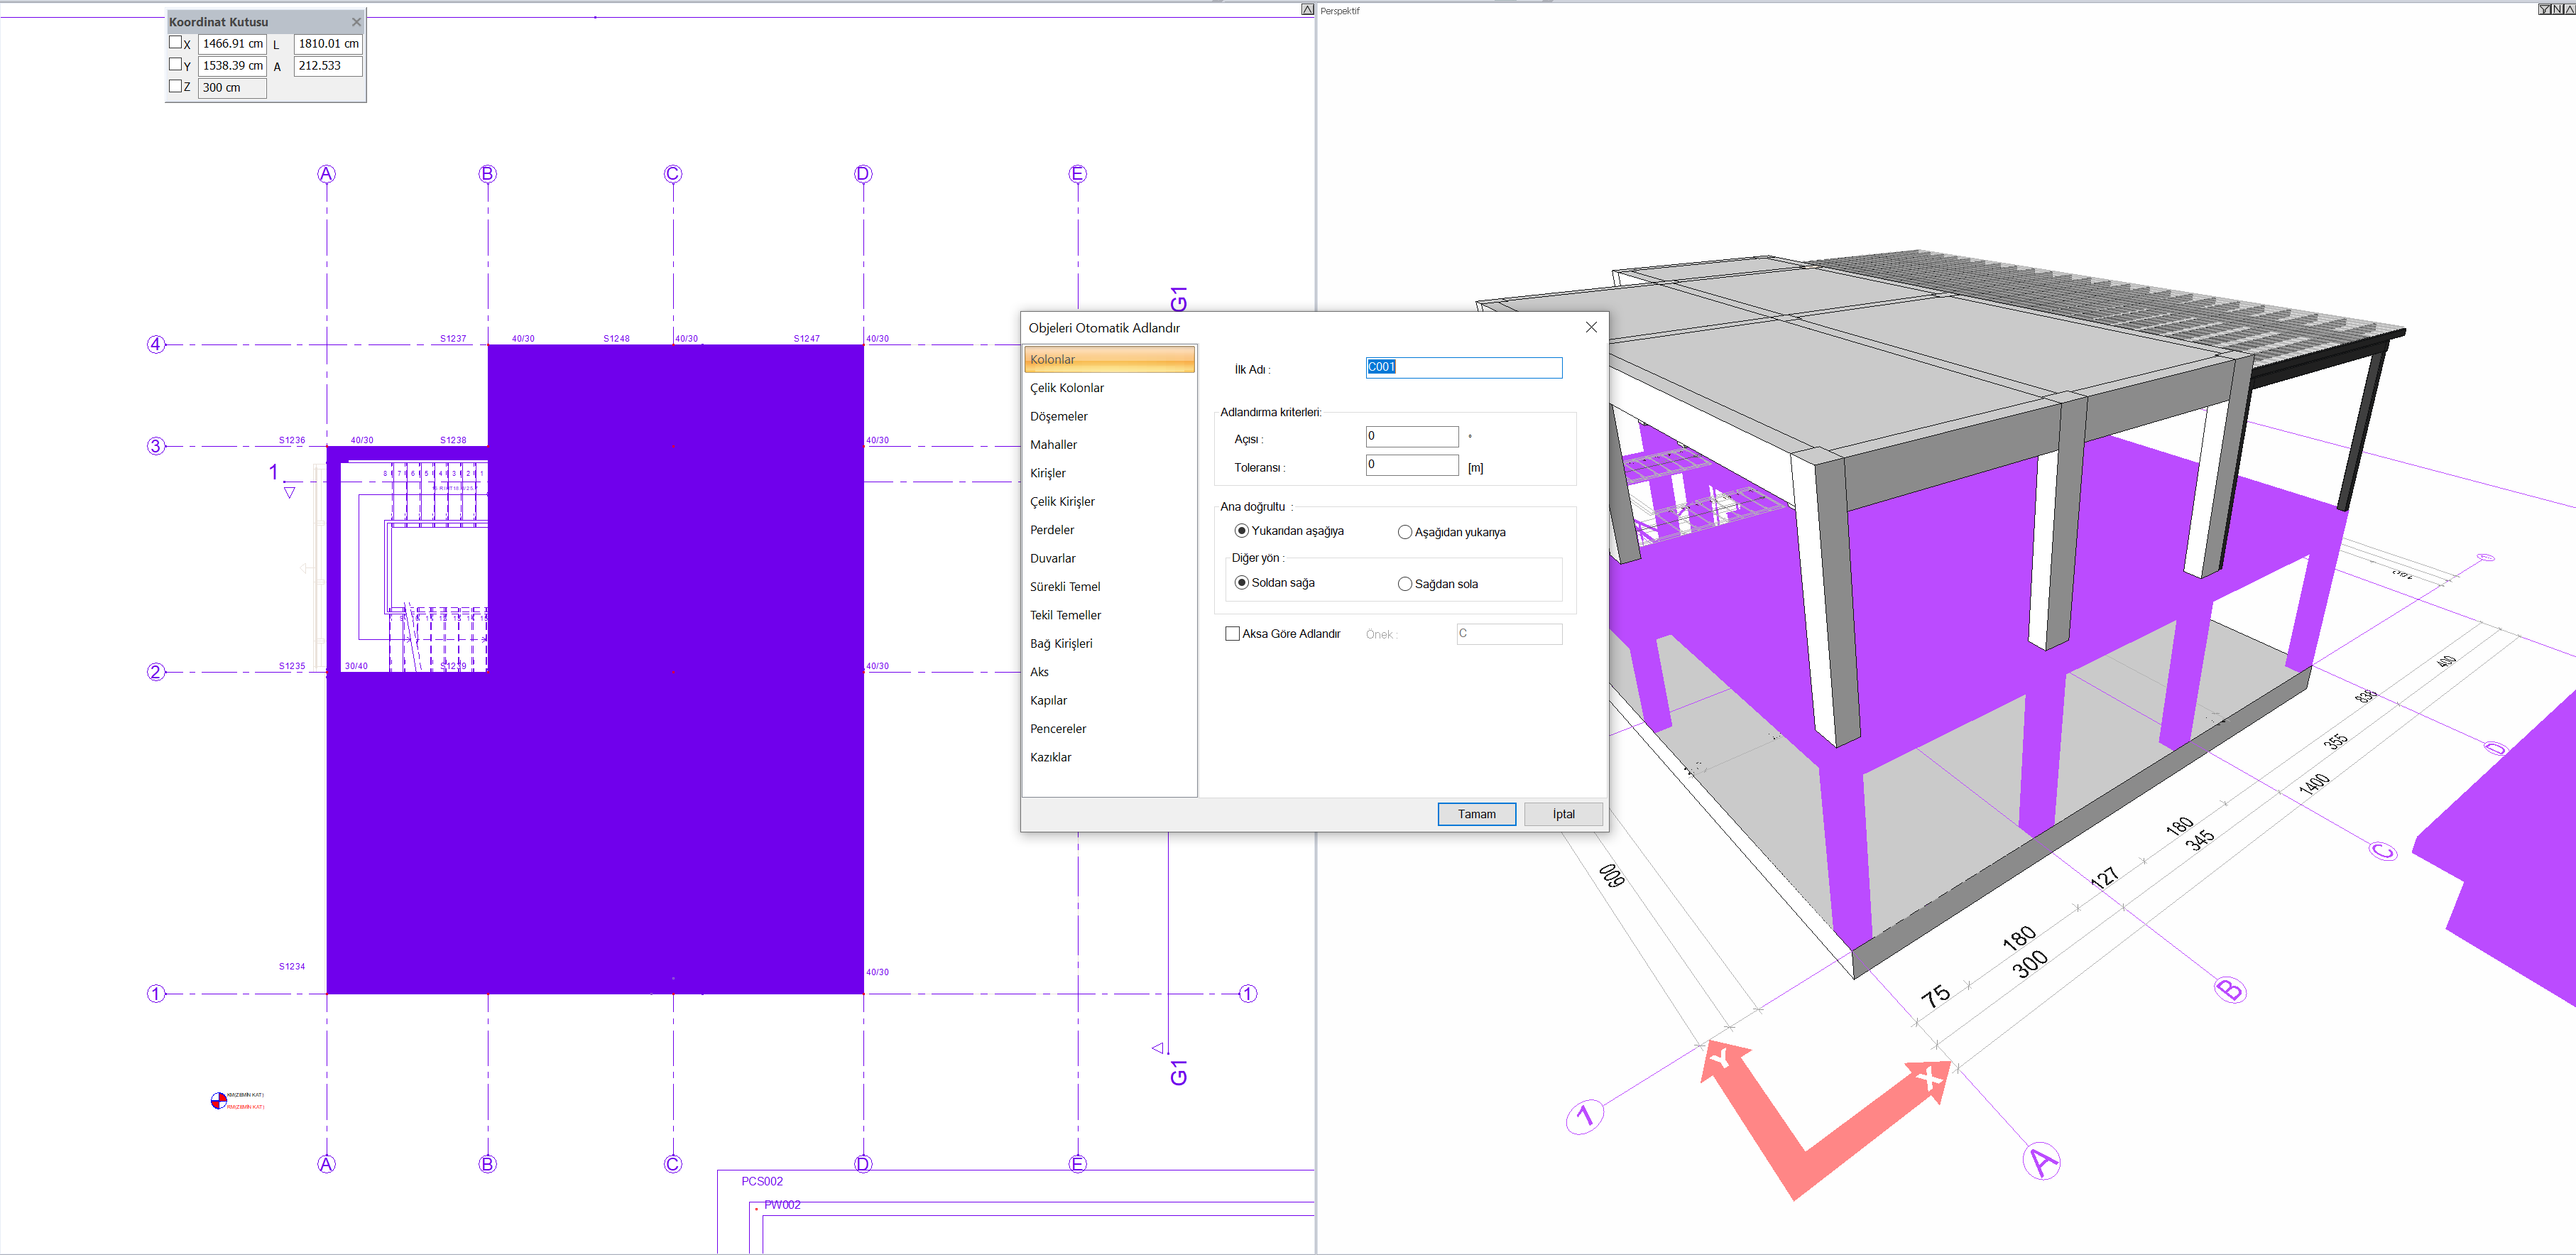
Task: Close the Koordinat Kutusu panel
Action: tap(356, 22)
